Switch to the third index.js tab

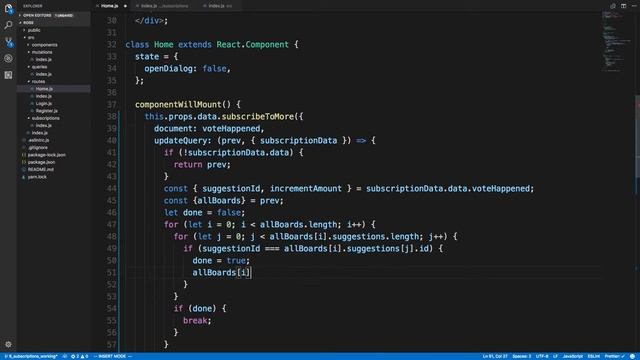[220, 6]
